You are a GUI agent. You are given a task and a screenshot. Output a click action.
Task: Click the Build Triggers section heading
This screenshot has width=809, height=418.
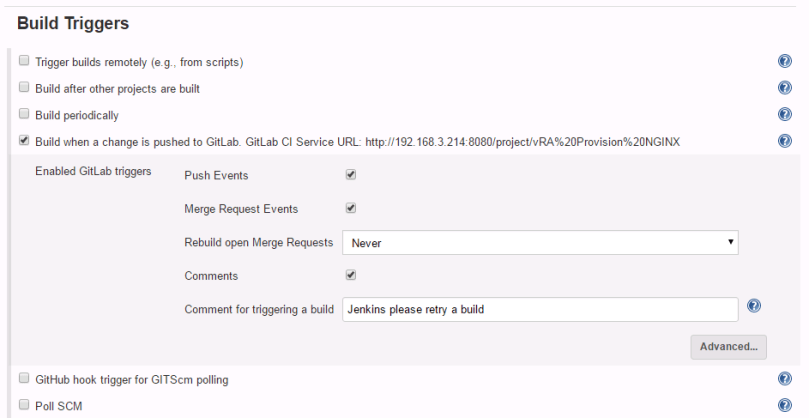74,22
